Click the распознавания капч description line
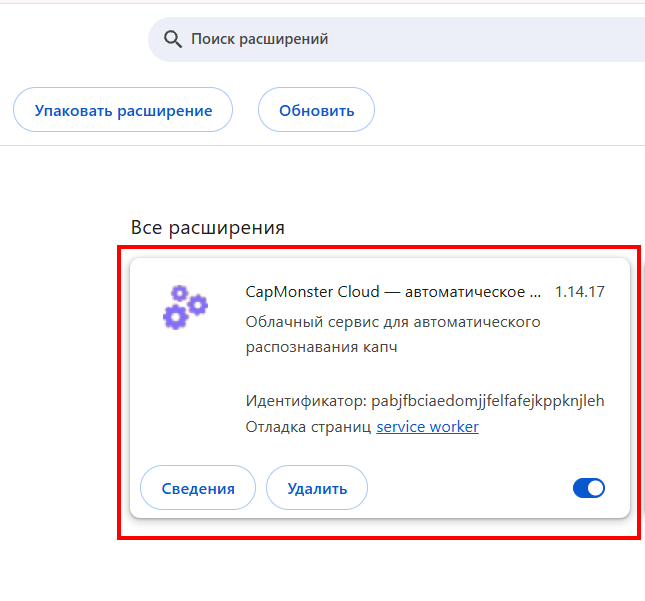Screen dimensions: 645x601 coord(321,347)
